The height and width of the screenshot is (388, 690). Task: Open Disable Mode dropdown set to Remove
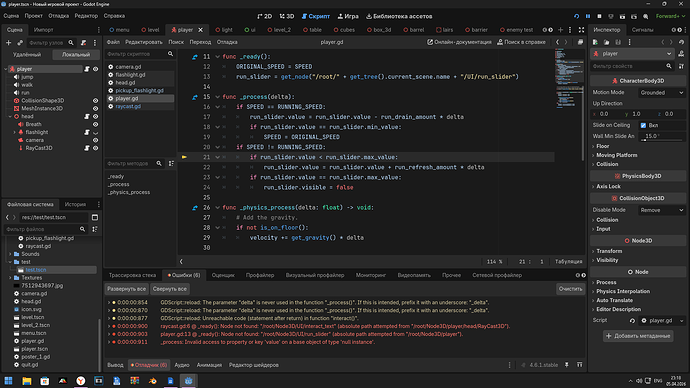662,210
